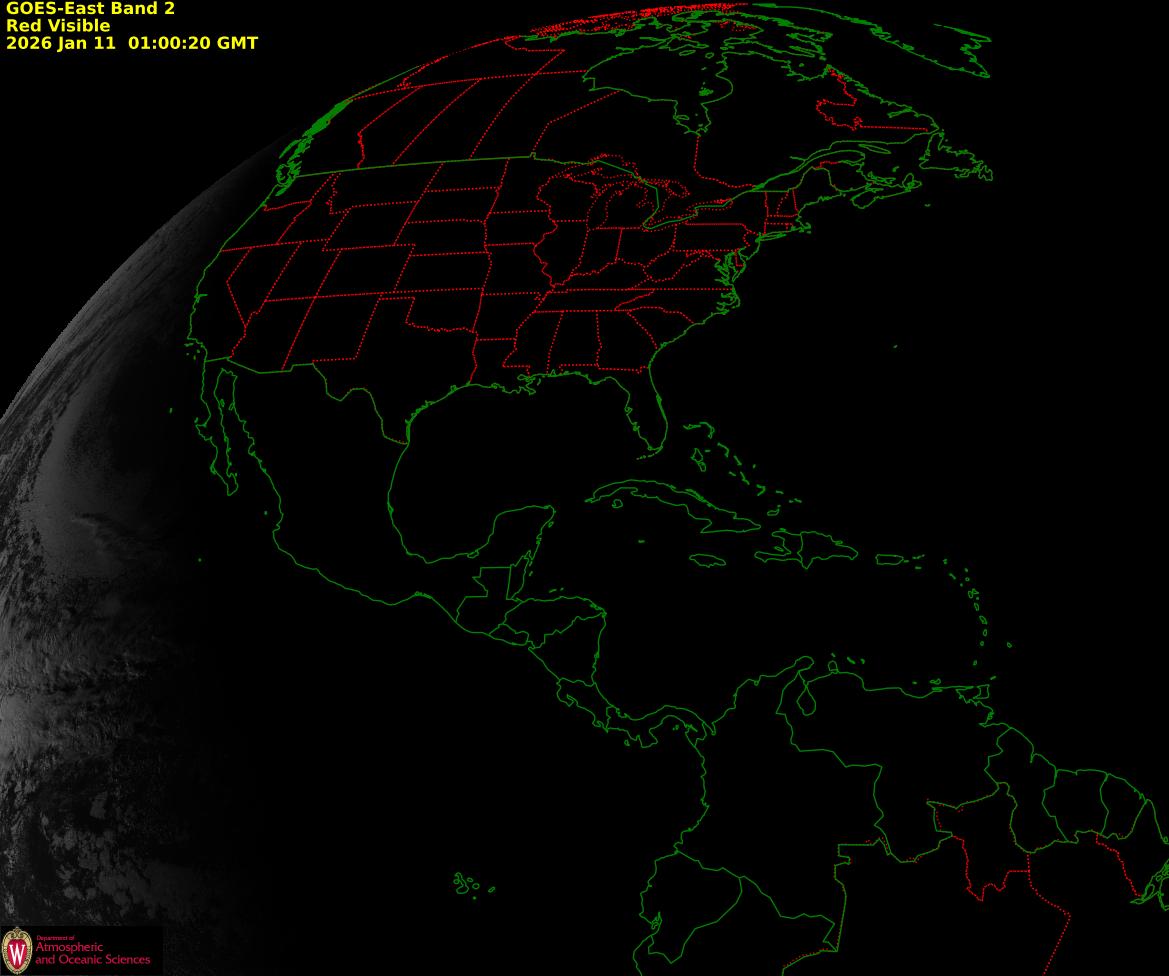
Task: Click the "GOES-East Band 2" title text
Action: pos(90,9)
